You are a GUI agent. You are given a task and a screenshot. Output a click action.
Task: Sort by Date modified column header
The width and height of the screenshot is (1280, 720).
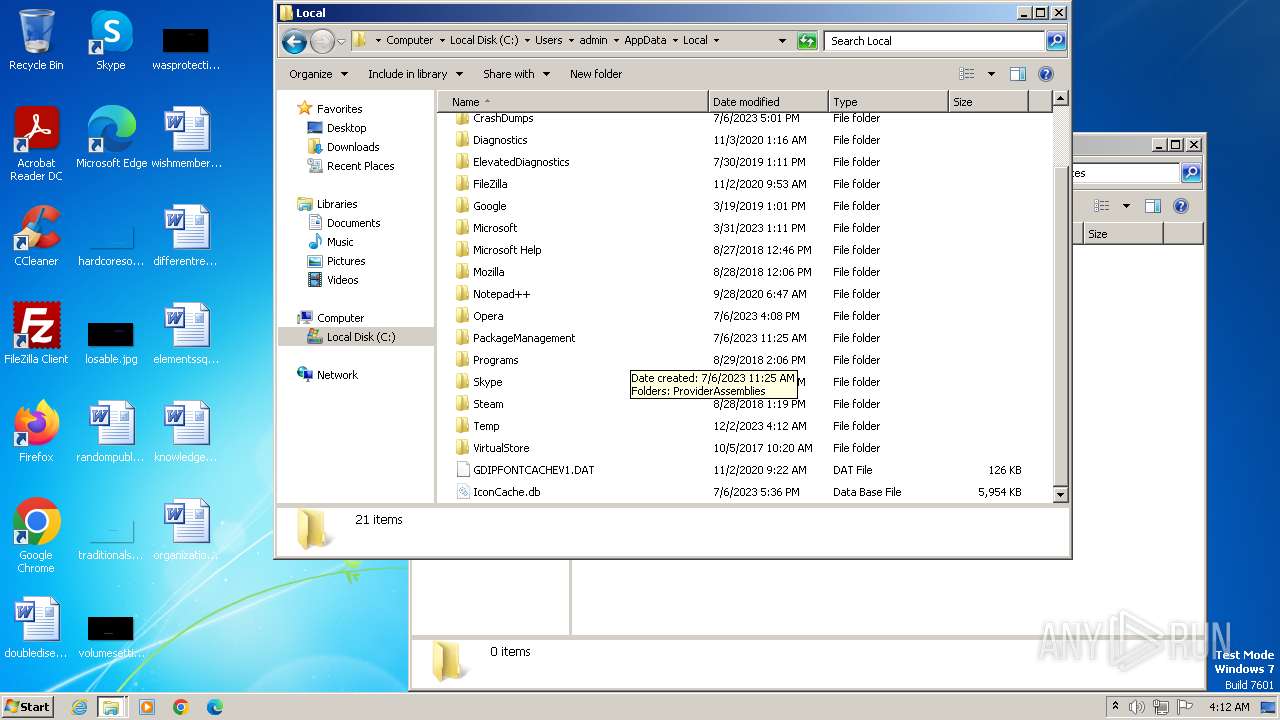[x=768, y=102]
